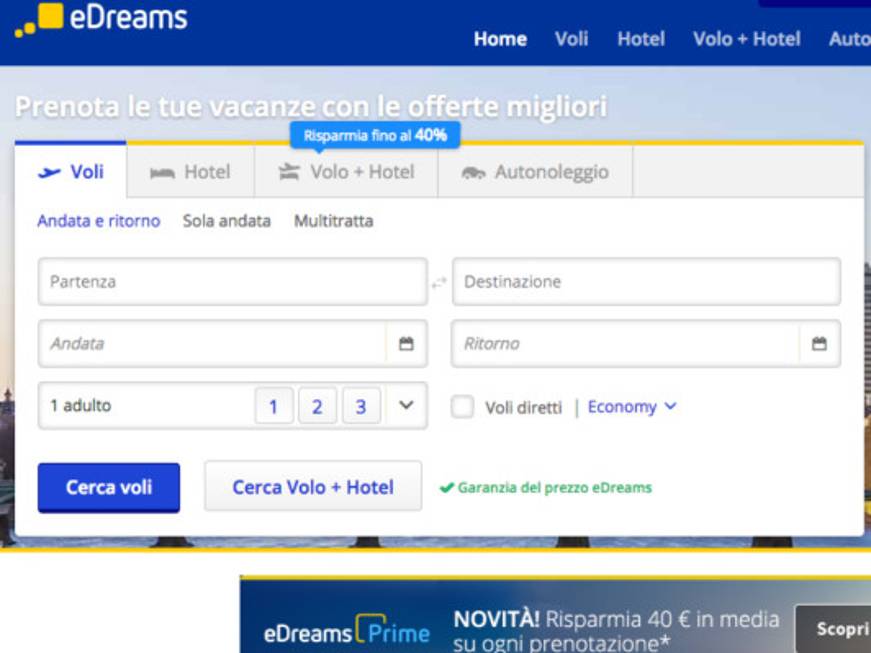Viewport: 871px width, 653px height.
Task: Click the Scopri button in Prime banner
Action: (833, 629)
